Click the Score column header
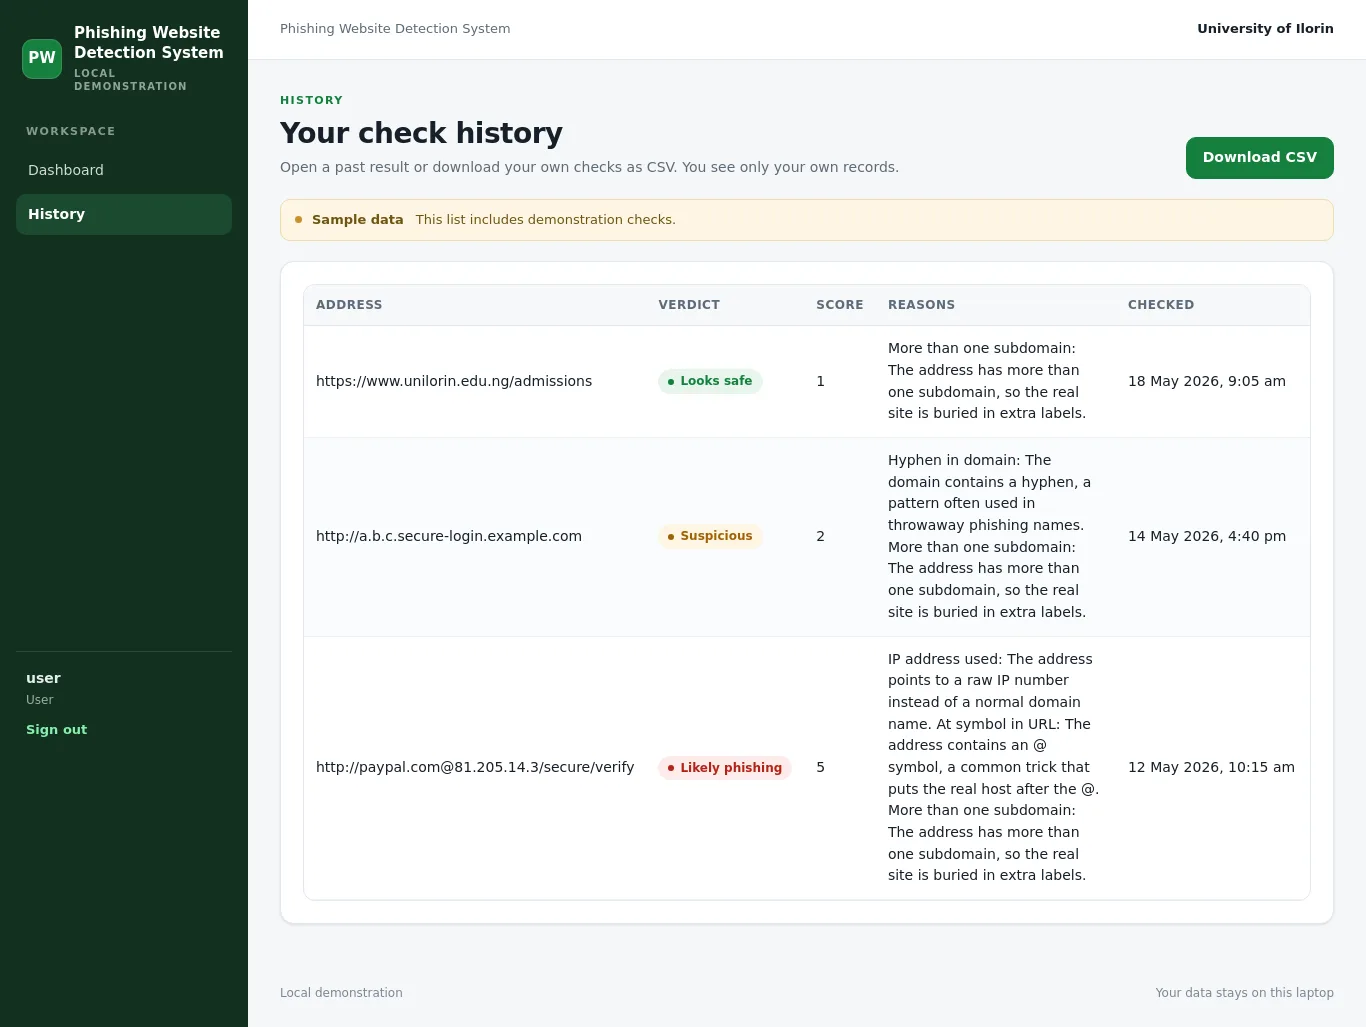Viewport: 1366px width, 1027px height. 840,305
